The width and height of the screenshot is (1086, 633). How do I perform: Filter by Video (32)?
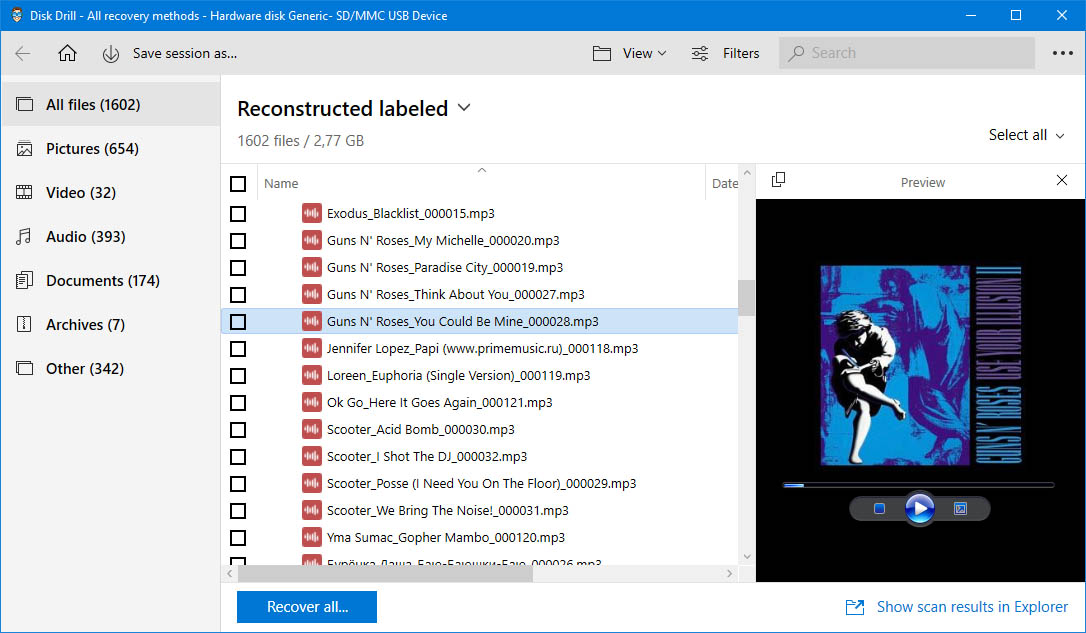111,193
